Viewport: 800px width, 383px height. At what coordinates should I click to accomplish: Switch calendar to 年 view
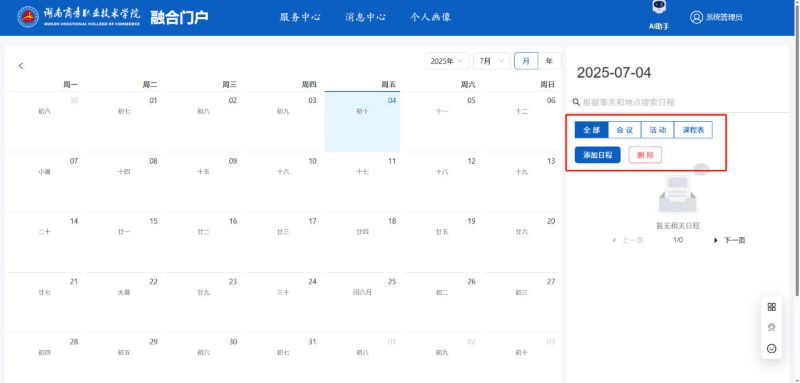(549, 61)
